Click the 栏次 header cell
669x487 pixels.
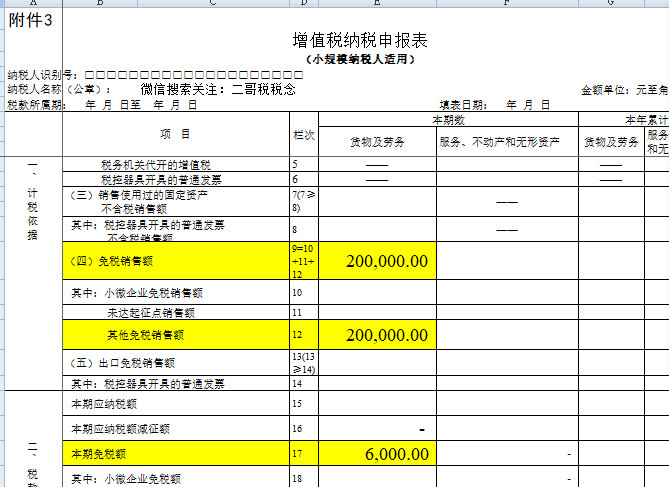pyautogui.click(x=304, y=135)
